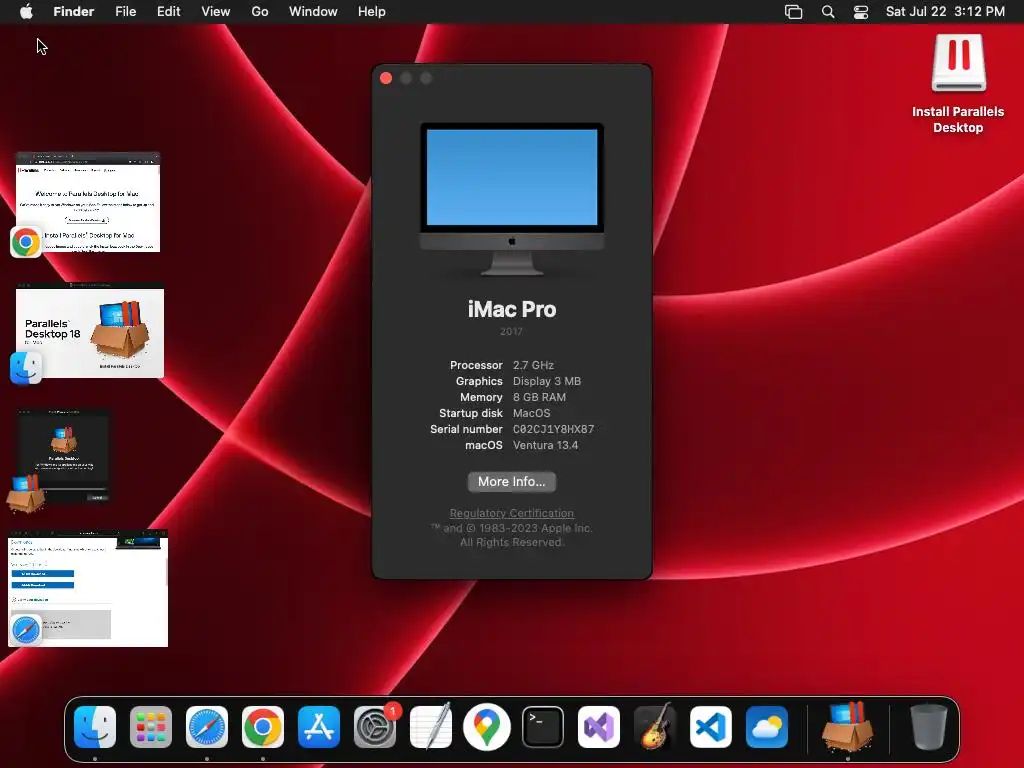Open the Finder menu
Image resolution: width=1024 pixels, height=768 pixels.
(74, 12)
